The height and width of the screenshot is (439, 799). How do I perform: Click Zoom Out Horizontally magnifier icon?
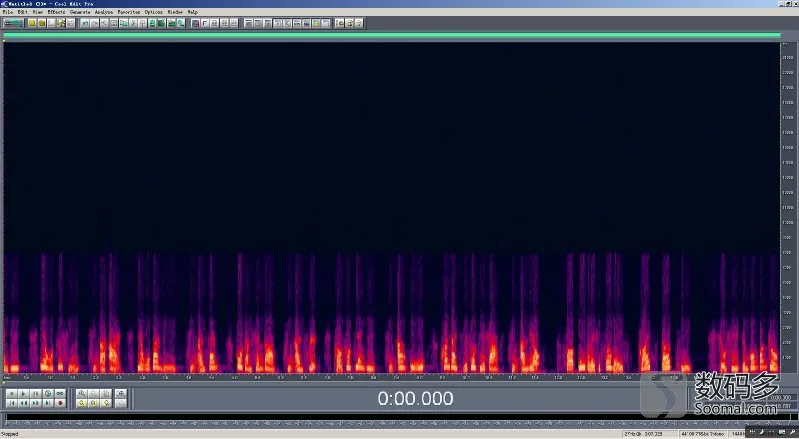(x=94, y=394)
